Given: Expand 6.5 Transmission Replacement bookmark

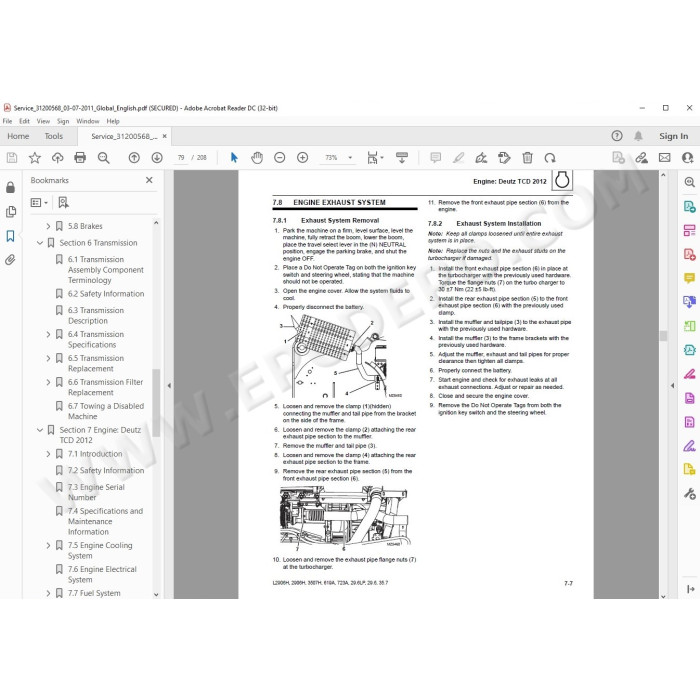Looking at the screenshot, I should 48,358.
